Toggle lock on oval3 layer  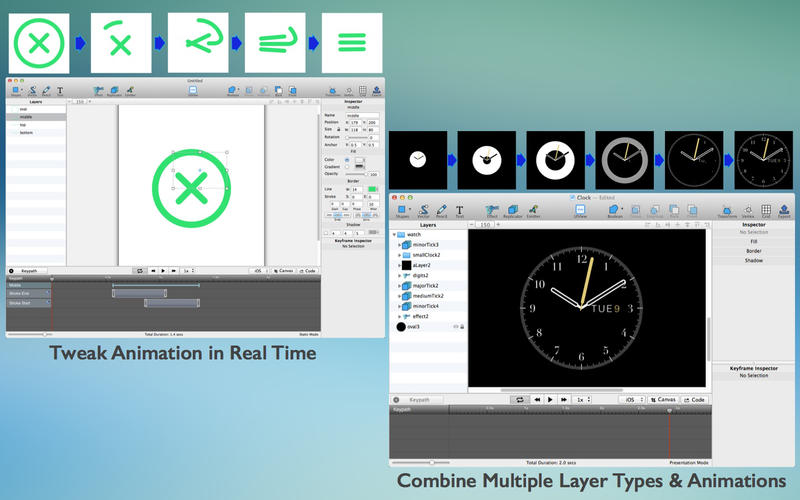click(x=462, y=327)
